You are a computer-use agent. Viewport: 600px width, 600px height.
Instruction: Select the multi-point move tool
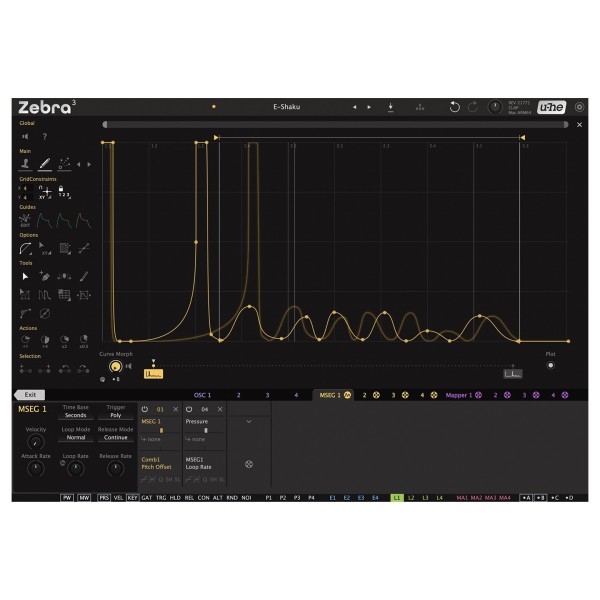(x=64, y=276)
